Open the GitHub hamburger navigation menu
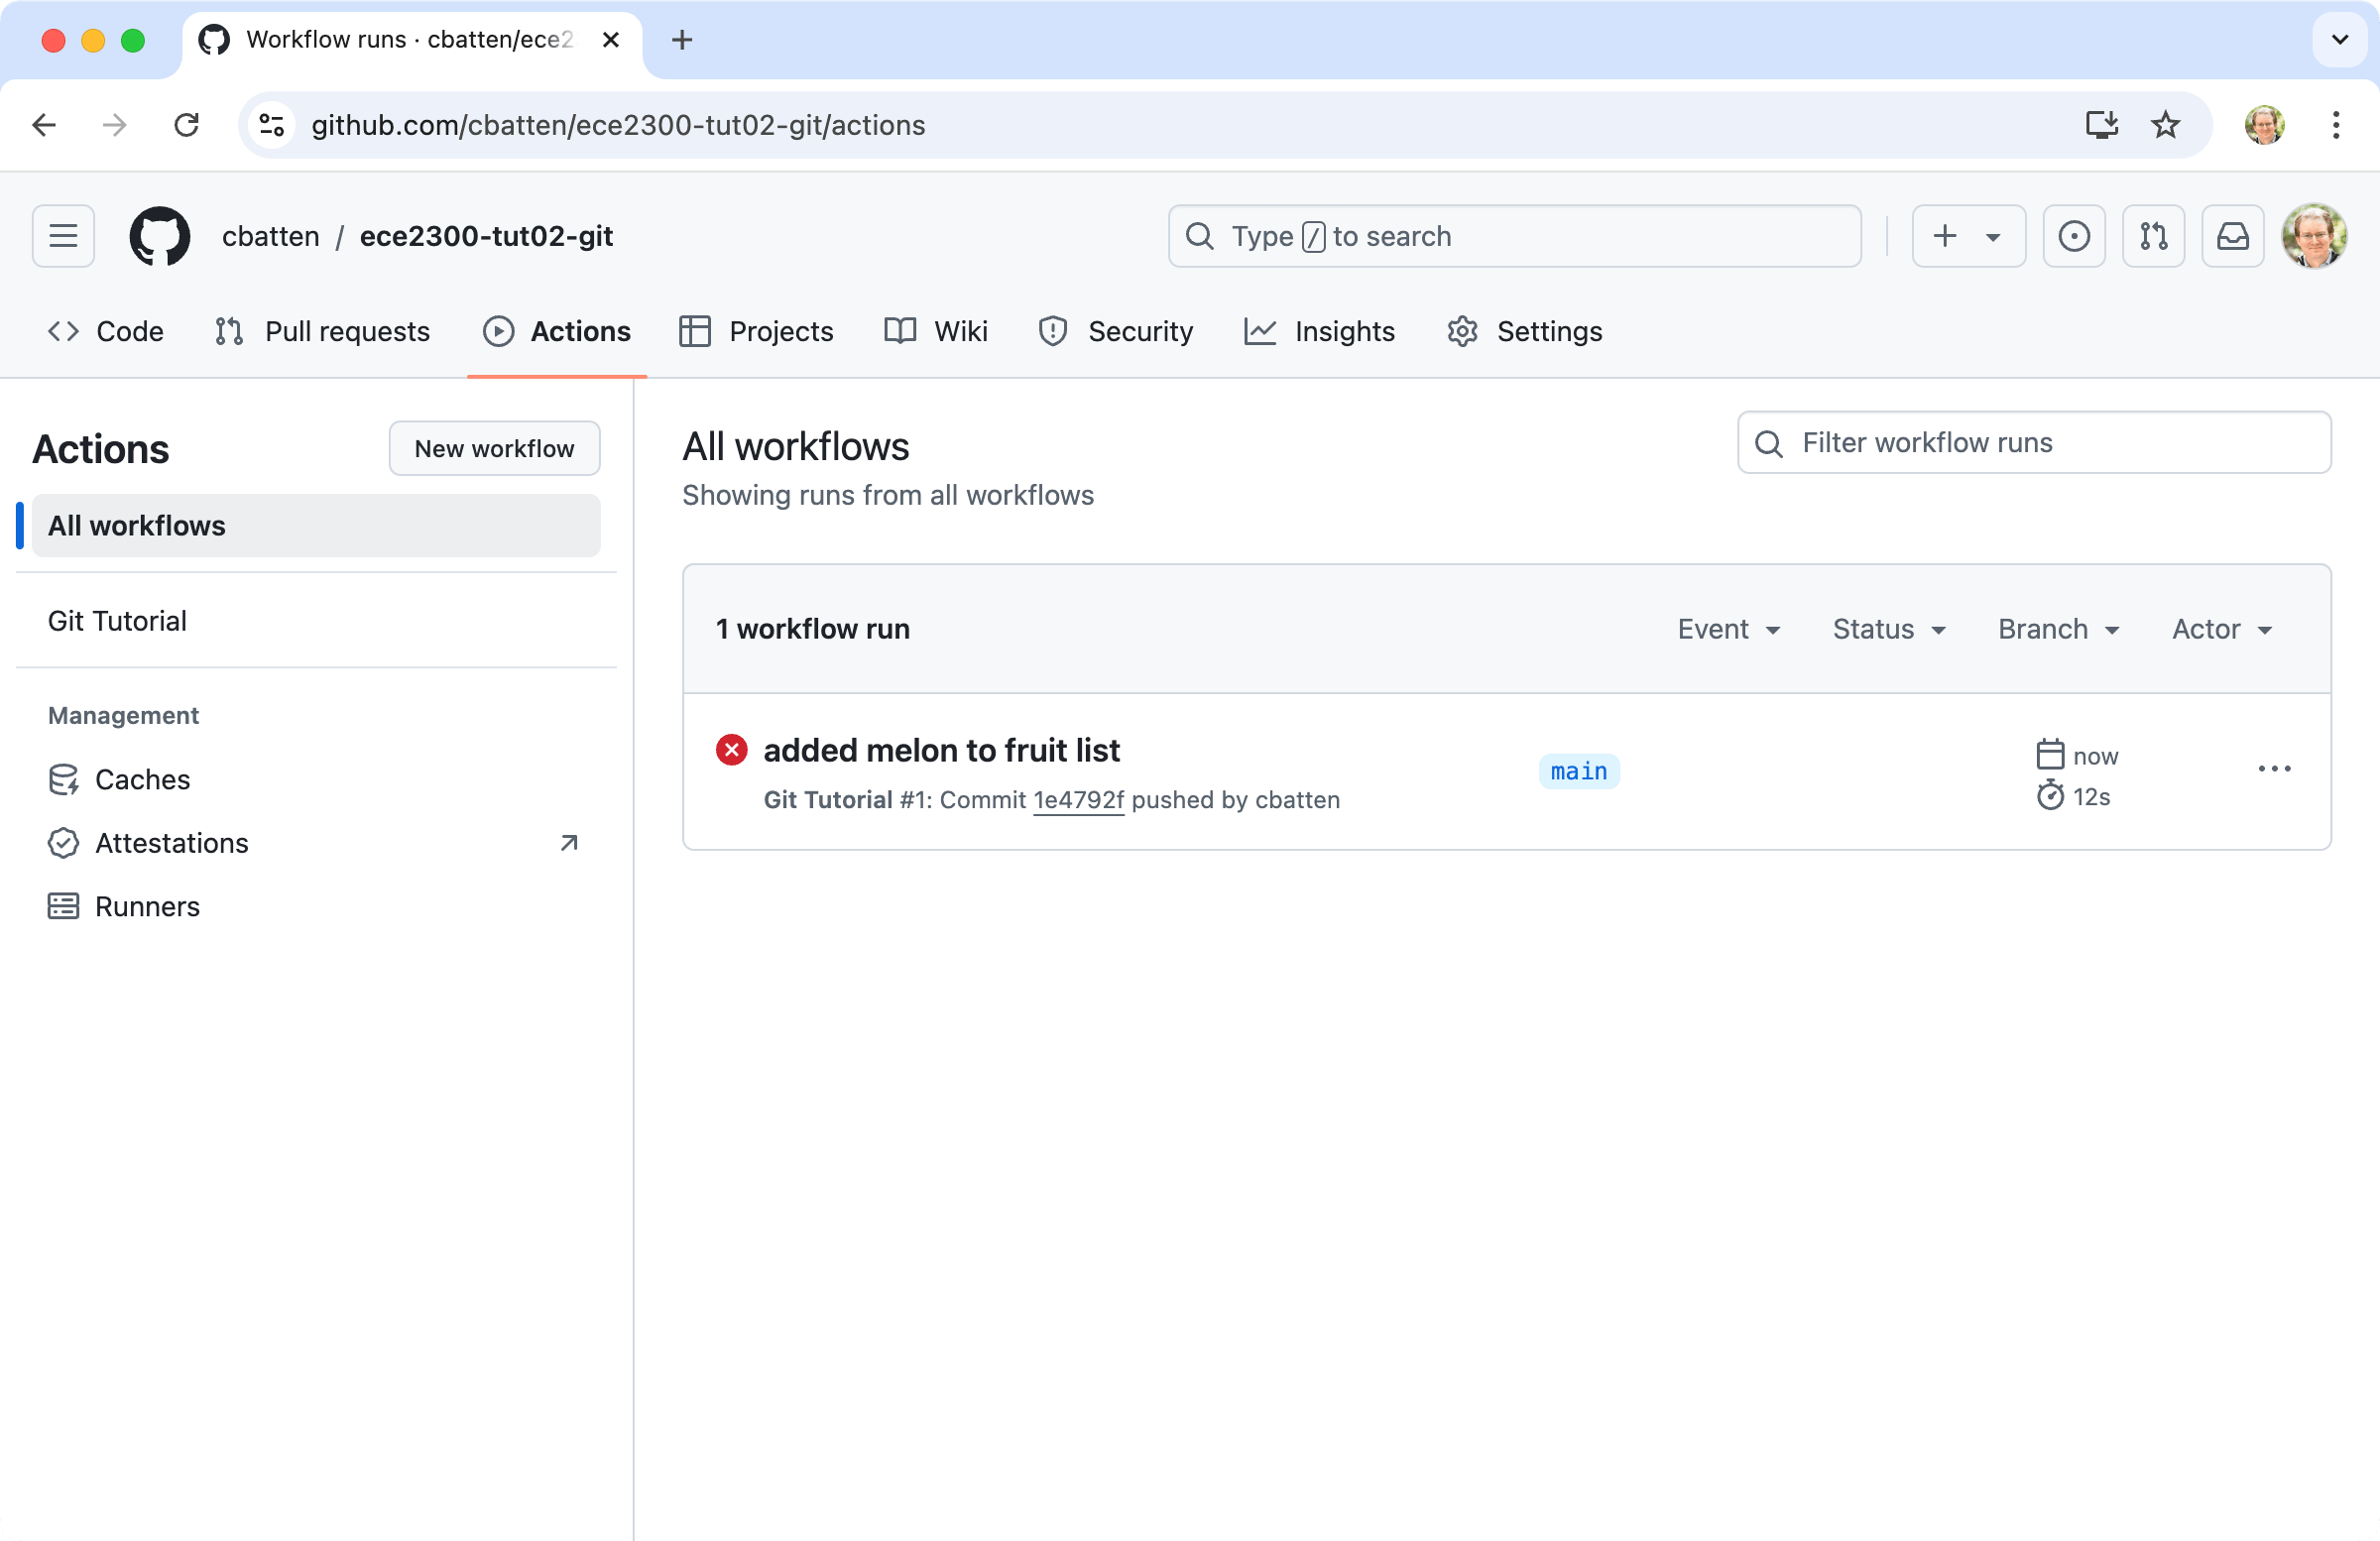 (63, 236)
